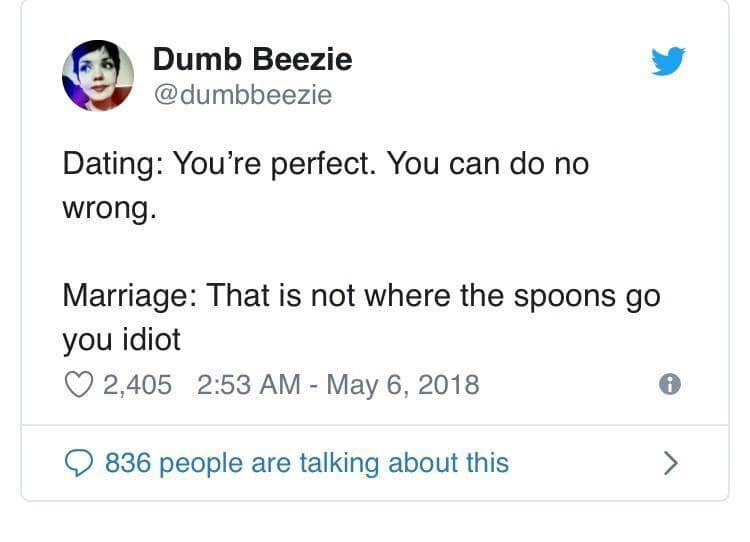Open "836 people are talking about this"

[x=306, y=463]
